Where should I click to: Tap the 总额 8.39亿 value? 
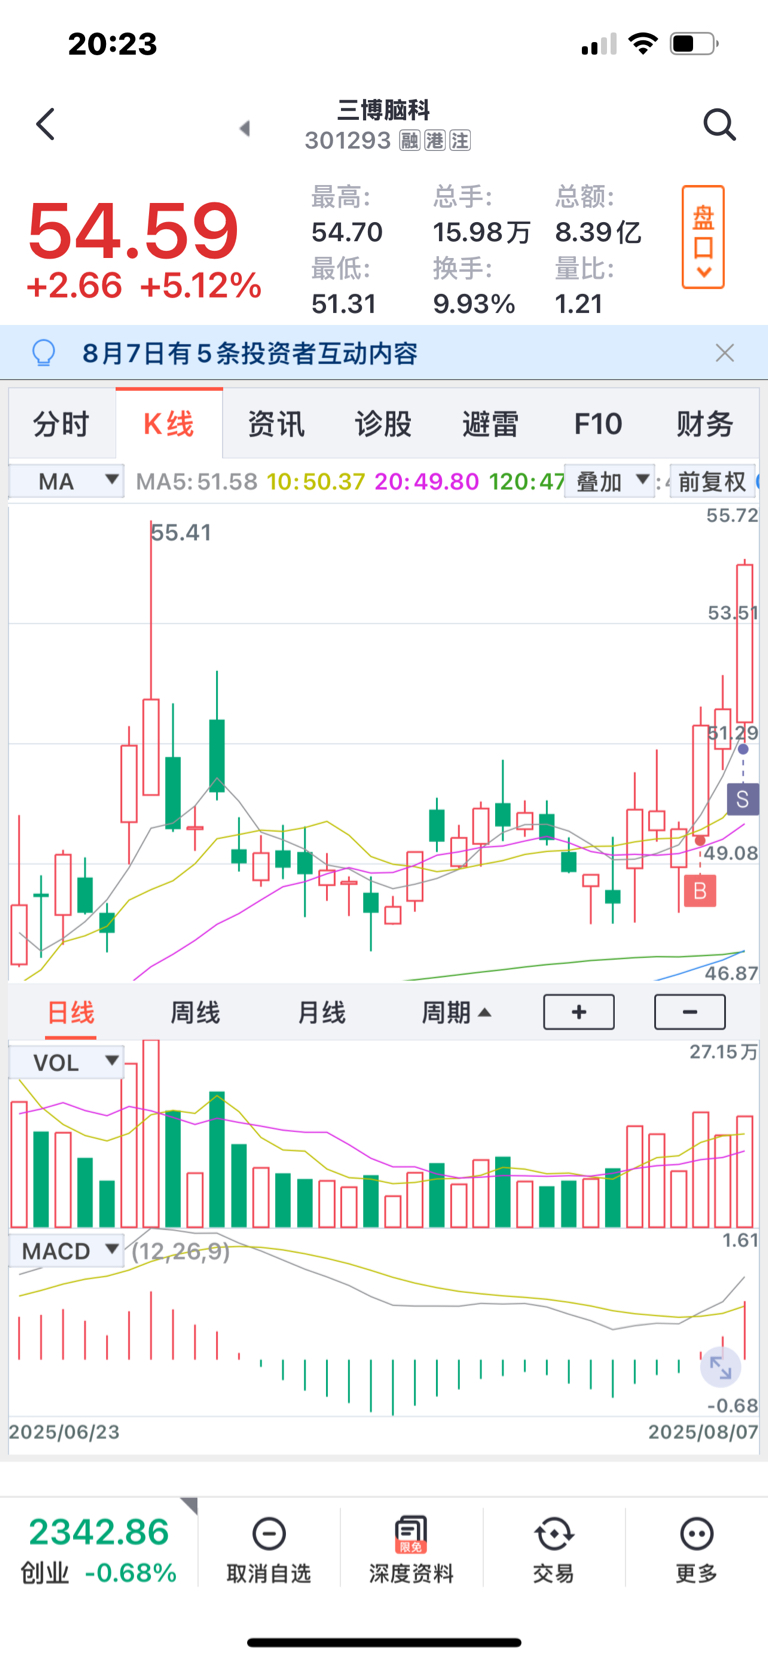pos(598,232)
